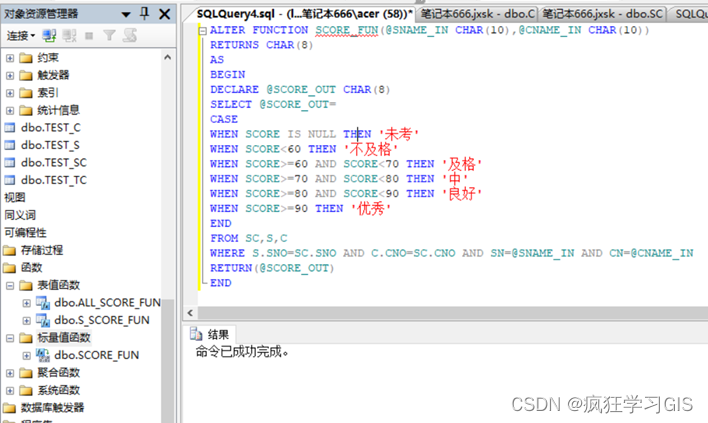The image size is (708, 423).
Task: Collapse the 标量值函数 folder
Action: pos(10,338)
